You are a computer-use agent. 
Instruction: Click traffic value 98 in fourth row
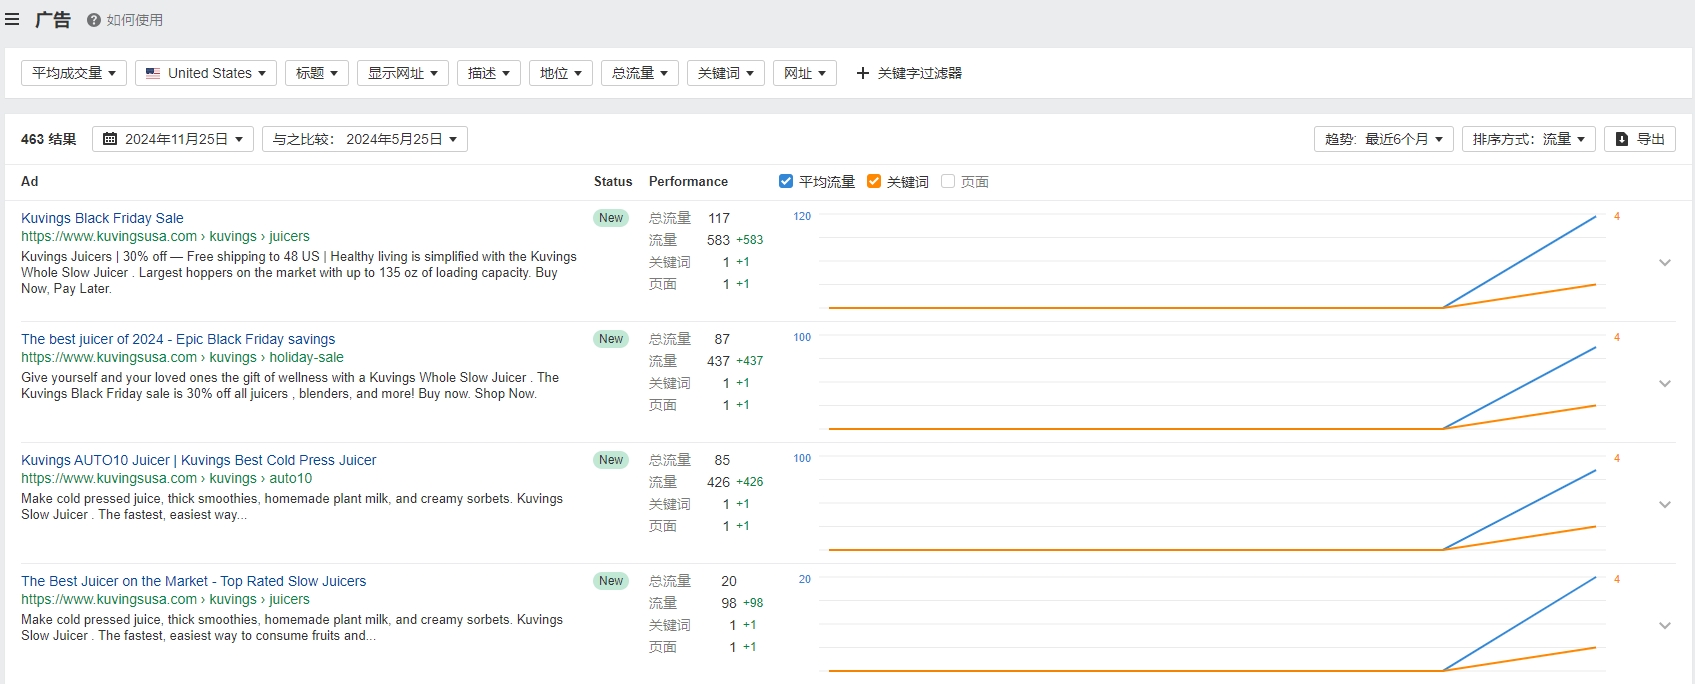click(x=729, y=603)
